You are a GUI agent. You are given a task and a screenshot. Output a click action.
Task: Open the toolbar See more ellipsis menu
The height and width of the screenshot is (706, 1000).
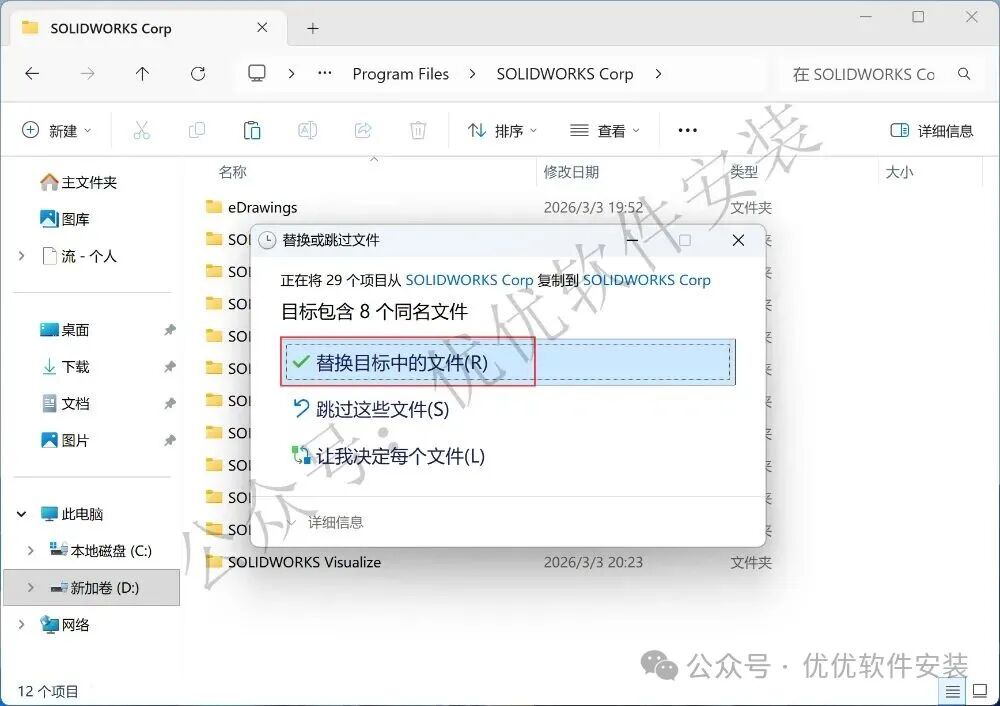point(688,130)
